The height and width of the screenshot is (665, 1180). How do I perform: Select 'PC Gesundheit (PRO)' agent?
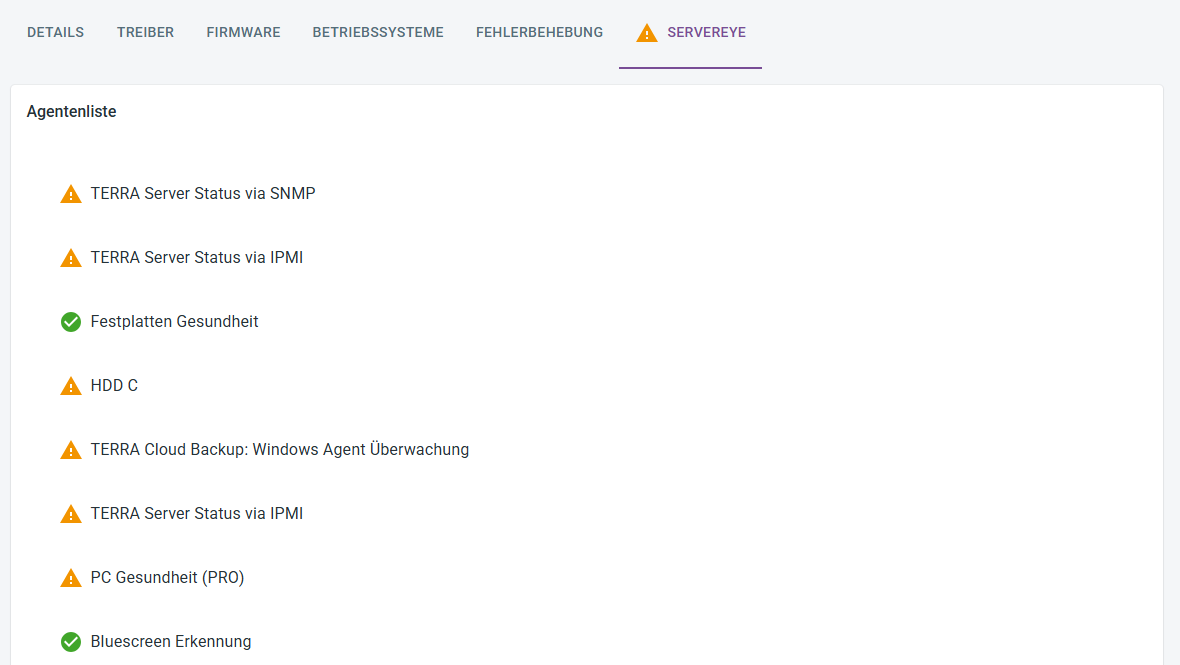point(168,577)
